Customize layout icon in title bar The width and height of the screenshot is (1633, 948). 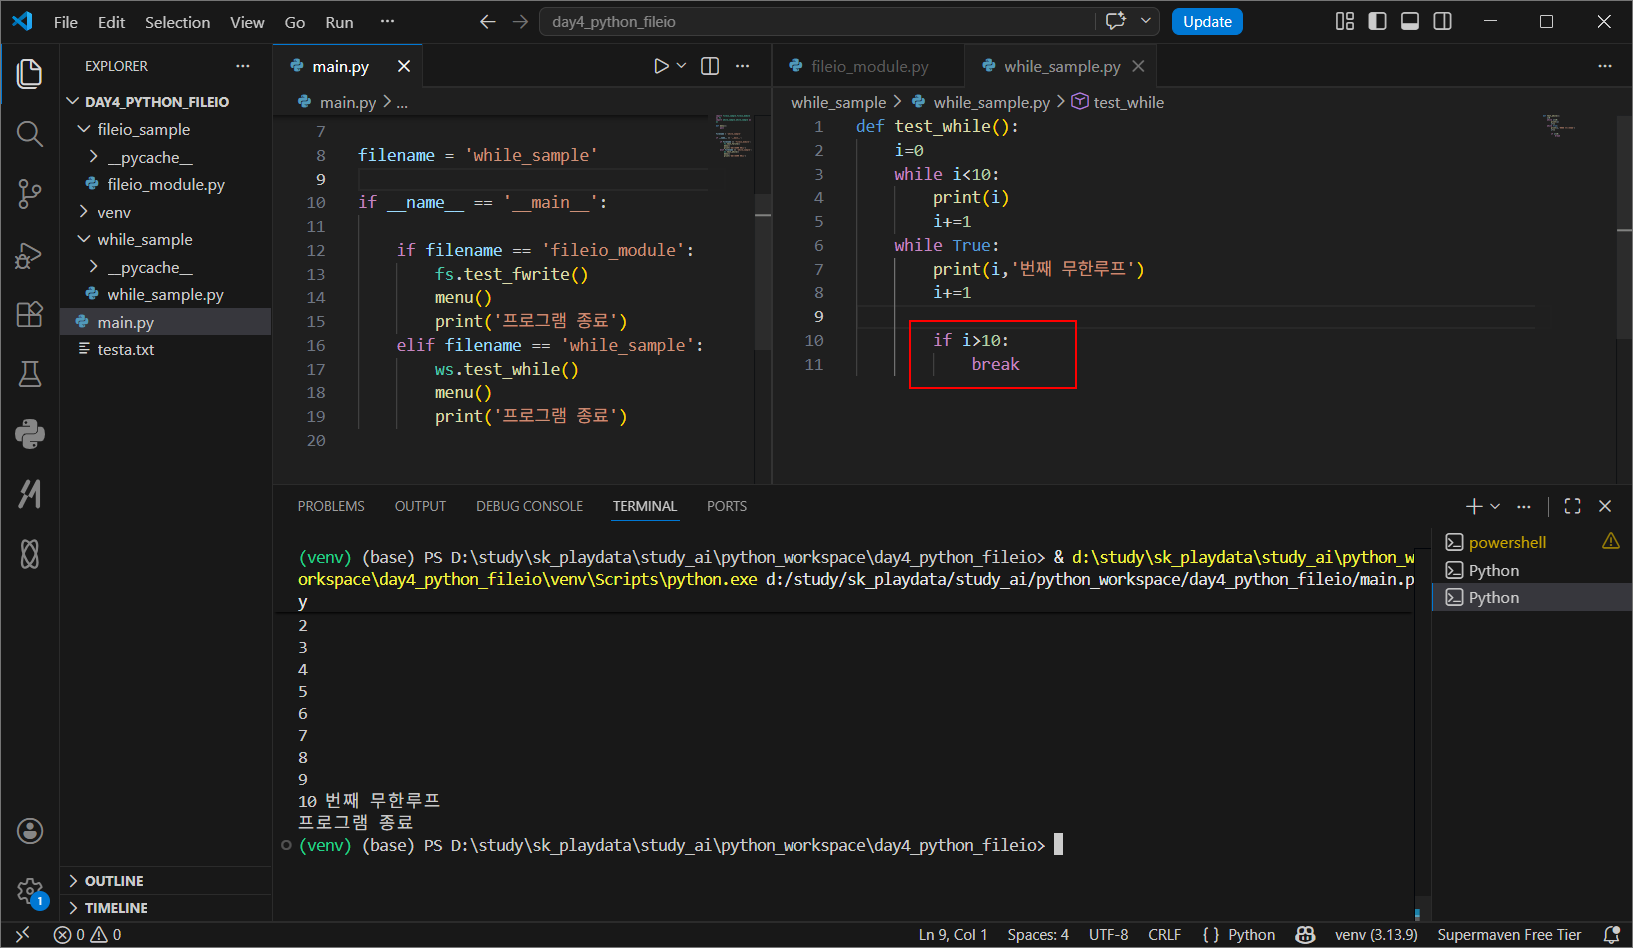[1345, 21]
